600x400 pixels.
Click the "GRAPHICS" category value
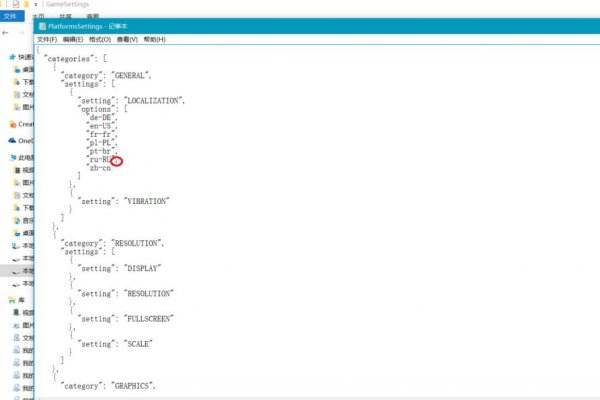click(x=133, y=386)
